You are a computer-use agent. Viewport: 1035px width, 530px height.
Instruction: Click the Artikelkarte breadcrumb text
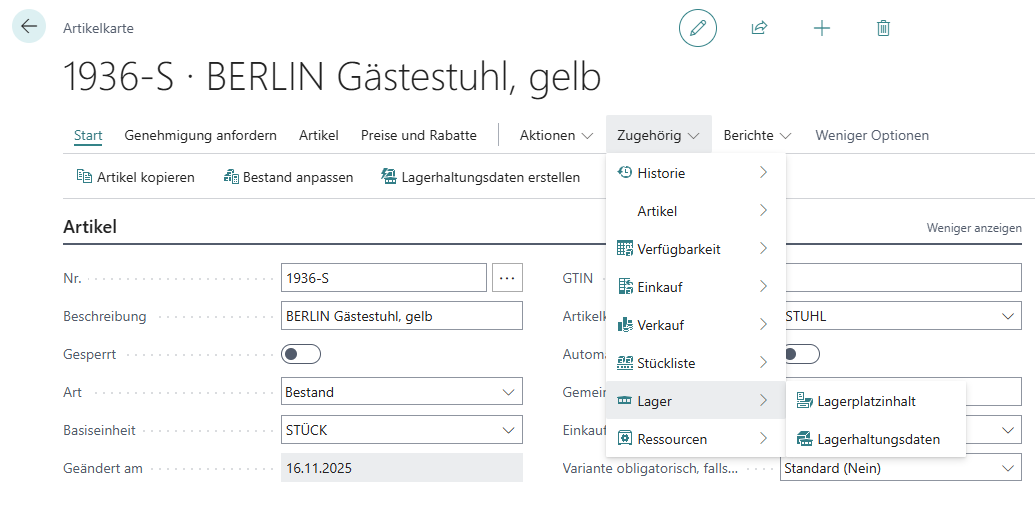pos(98,28)
